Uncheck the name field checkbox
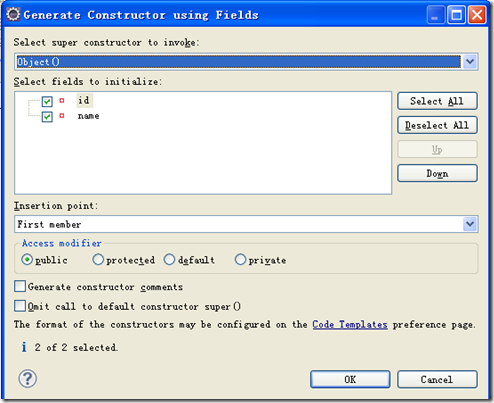The width and height of the screenshot is (494, 403). click(47, 117)
